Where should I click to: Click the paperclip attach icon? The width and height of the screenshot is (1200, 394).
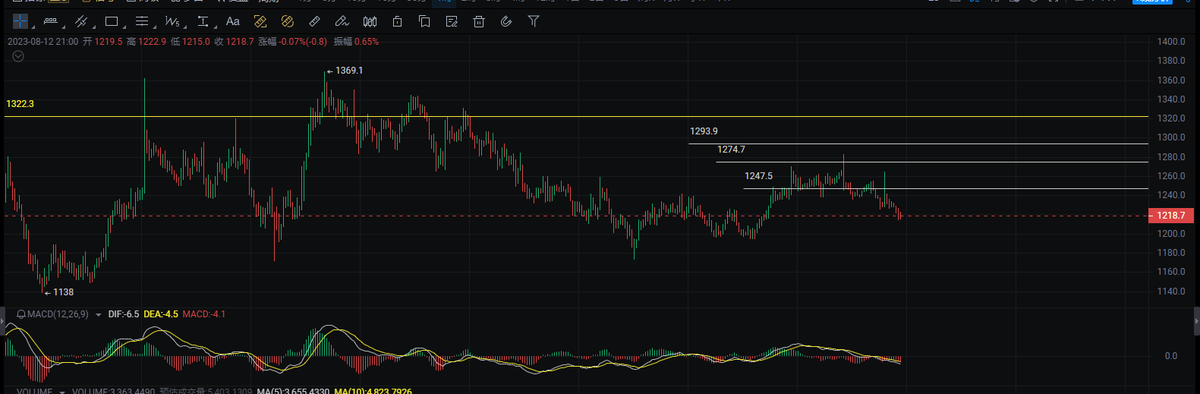click(x=506, y=21)
